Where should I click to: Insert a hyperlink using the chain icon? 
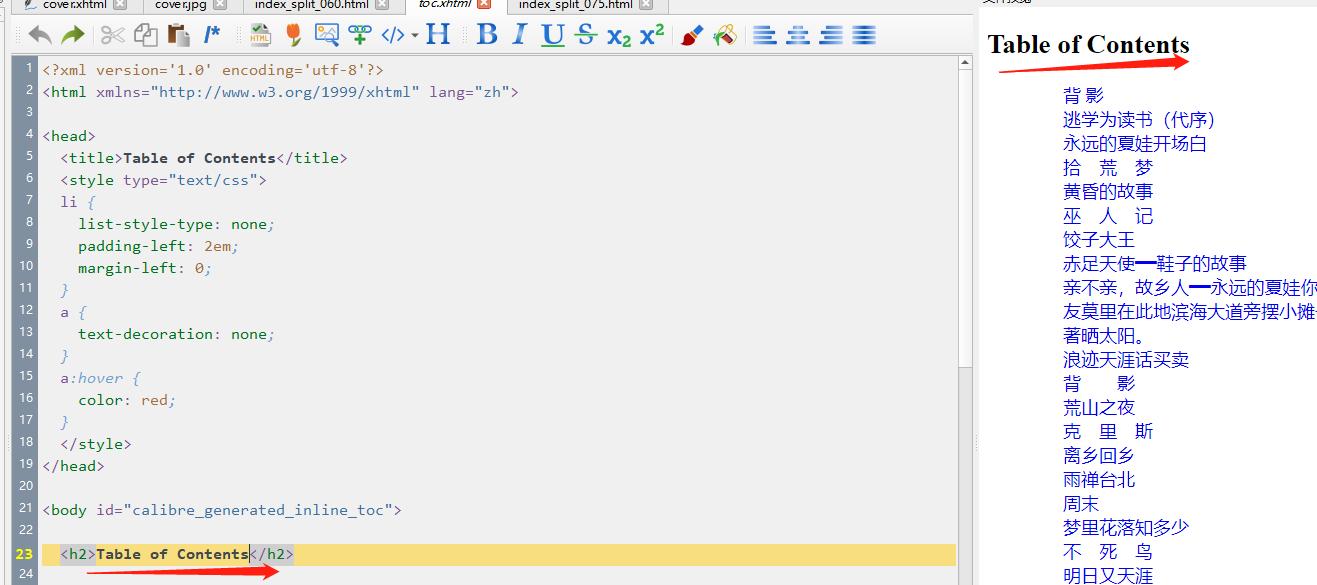click(360, 35)
